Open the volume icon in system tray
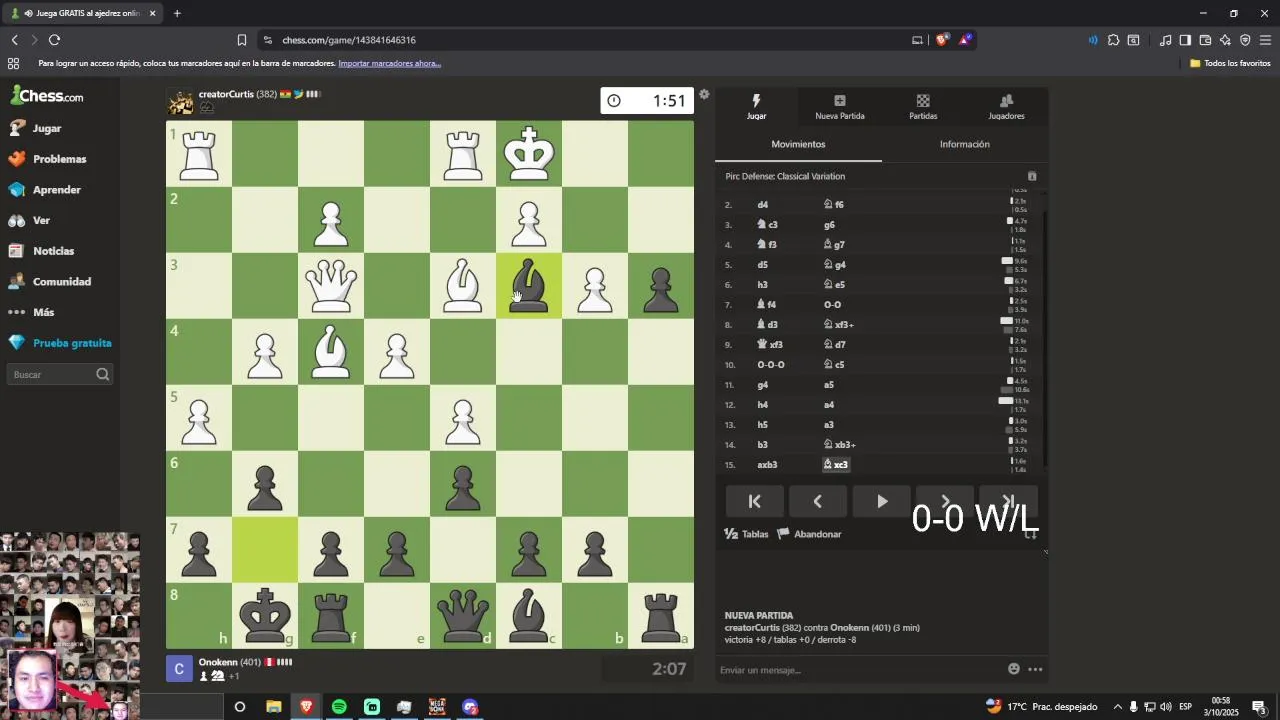The width and height of the screenshot is (1280, 720). click(x=1166, y=707)
